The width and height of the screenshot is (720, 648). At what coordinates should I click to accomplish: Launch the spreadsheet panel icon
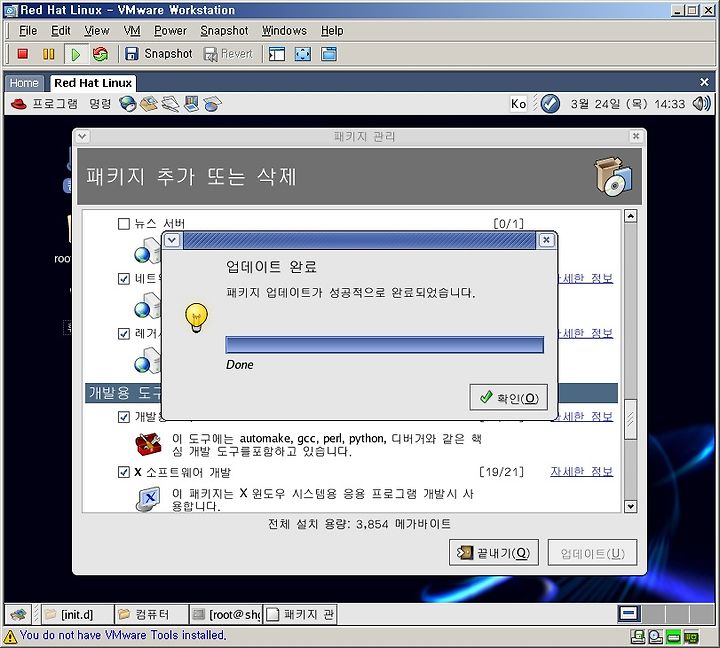point(212,104)
